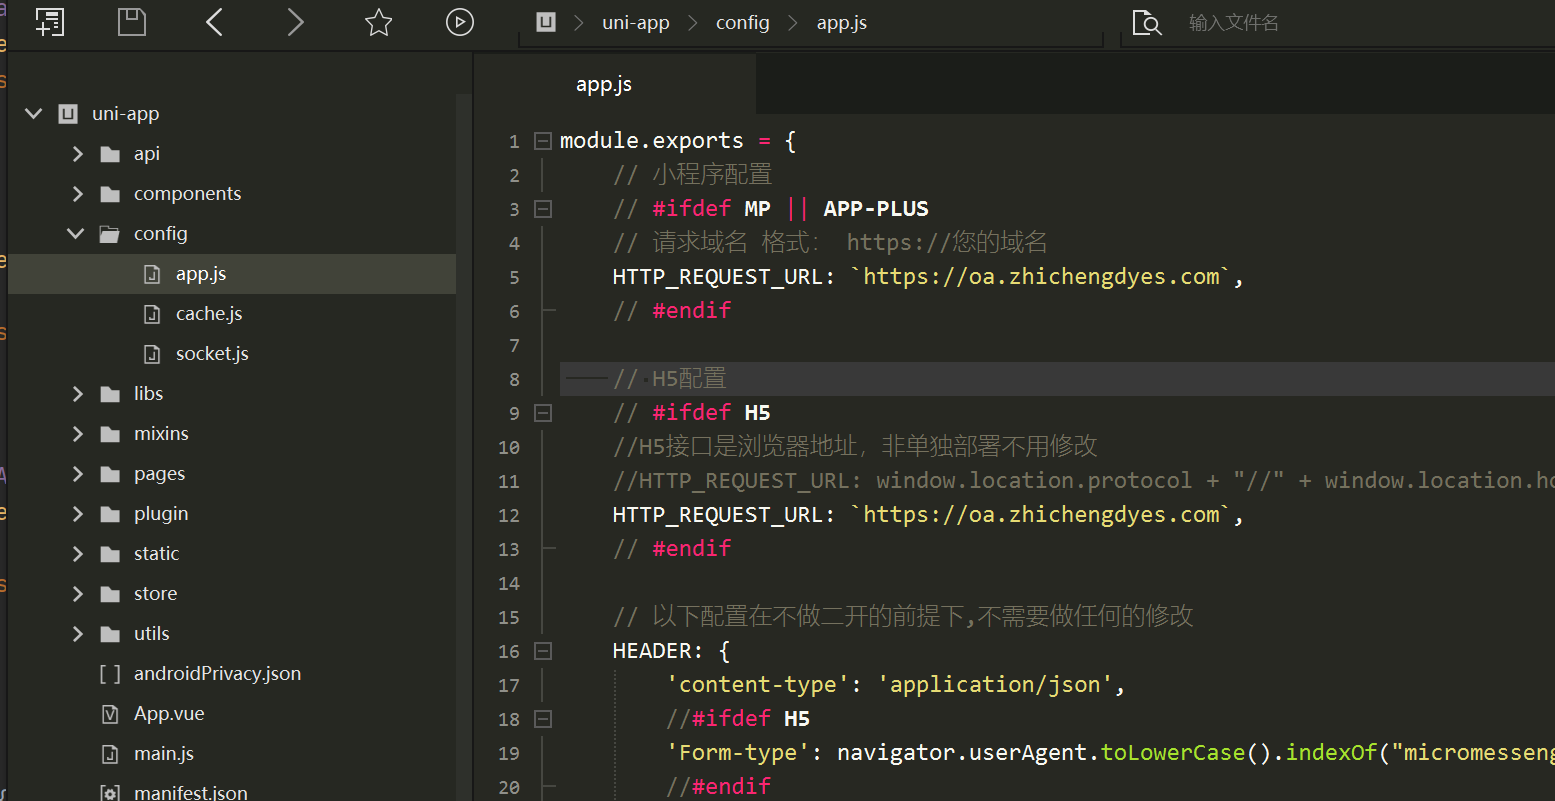Expand the components folder
Viewport: 1555px width, 801px height.
point(77,194)
